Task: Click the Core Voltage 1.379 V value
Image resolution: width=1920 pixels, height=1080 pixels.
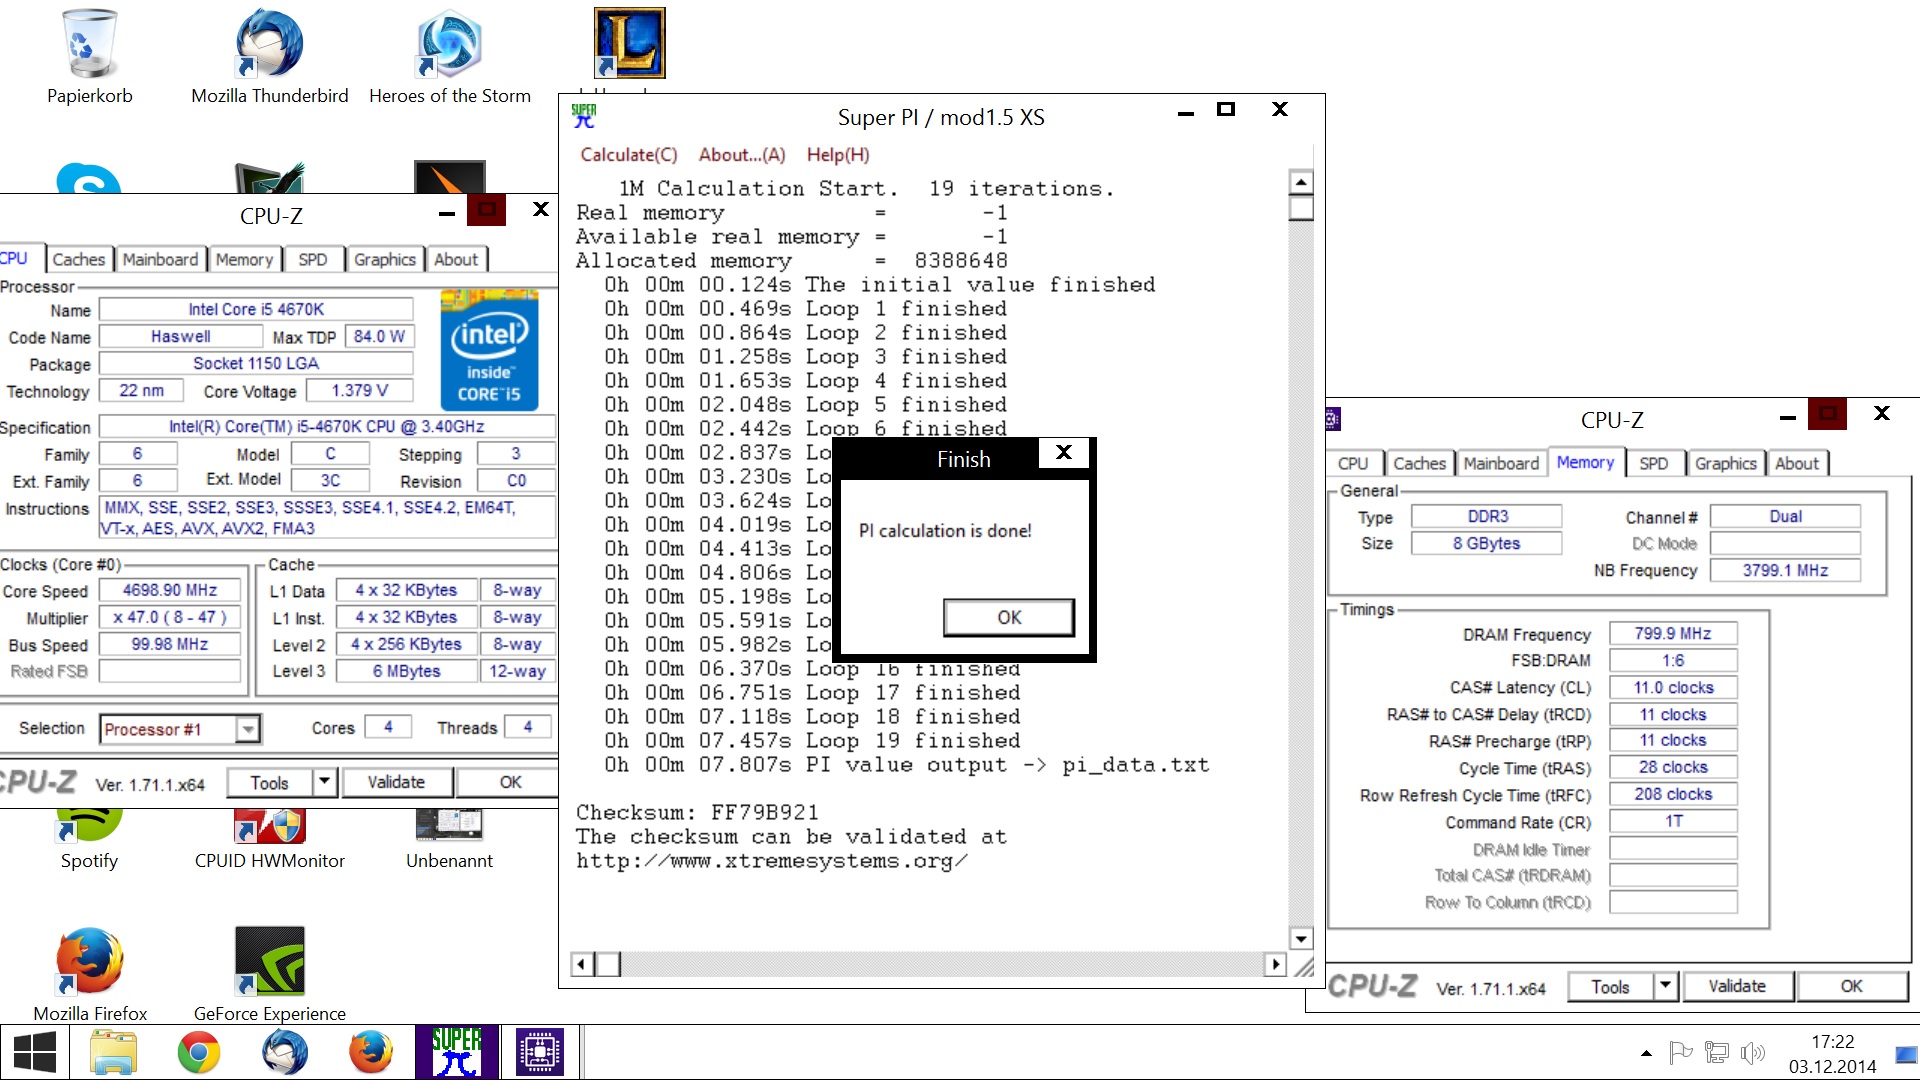Action: tap(360, 391)
